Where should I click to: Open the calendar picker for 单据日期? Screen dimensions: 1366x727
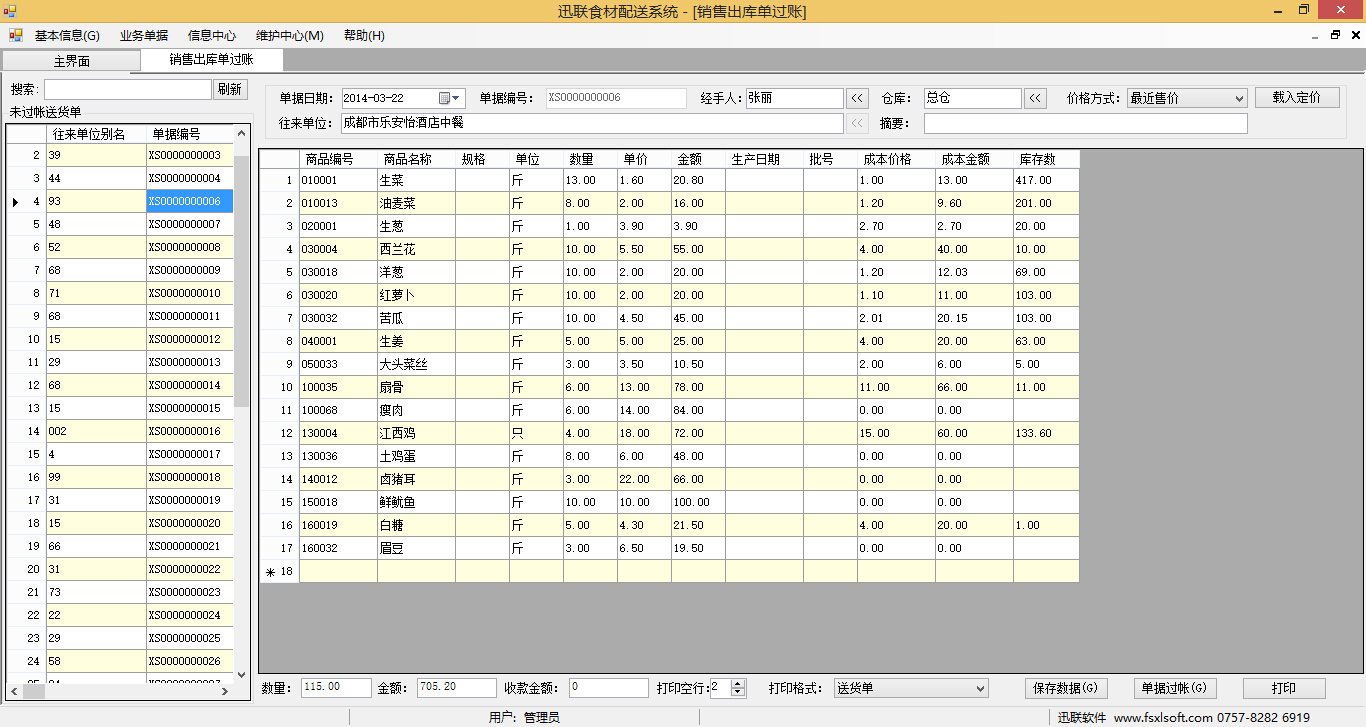(x=445, y=98)
